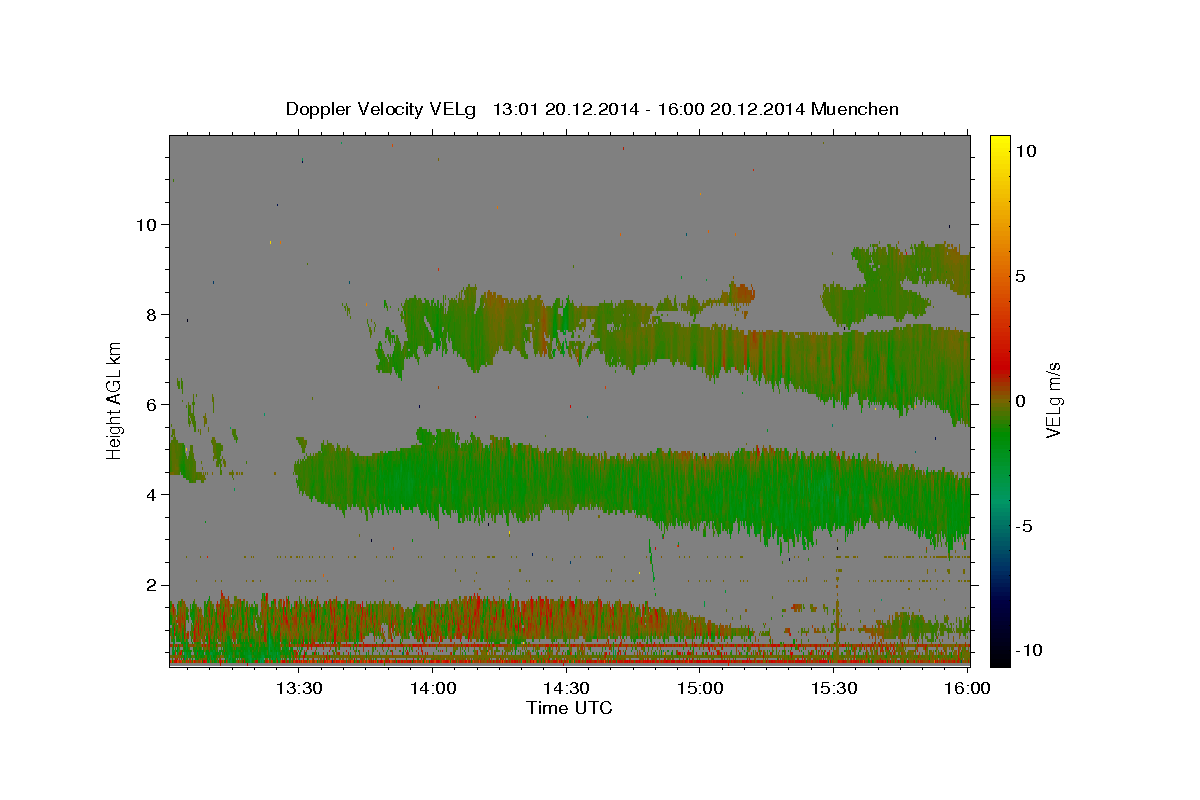
Task: Click the colorbar label '0'
Action: [x=1020, y=401]
